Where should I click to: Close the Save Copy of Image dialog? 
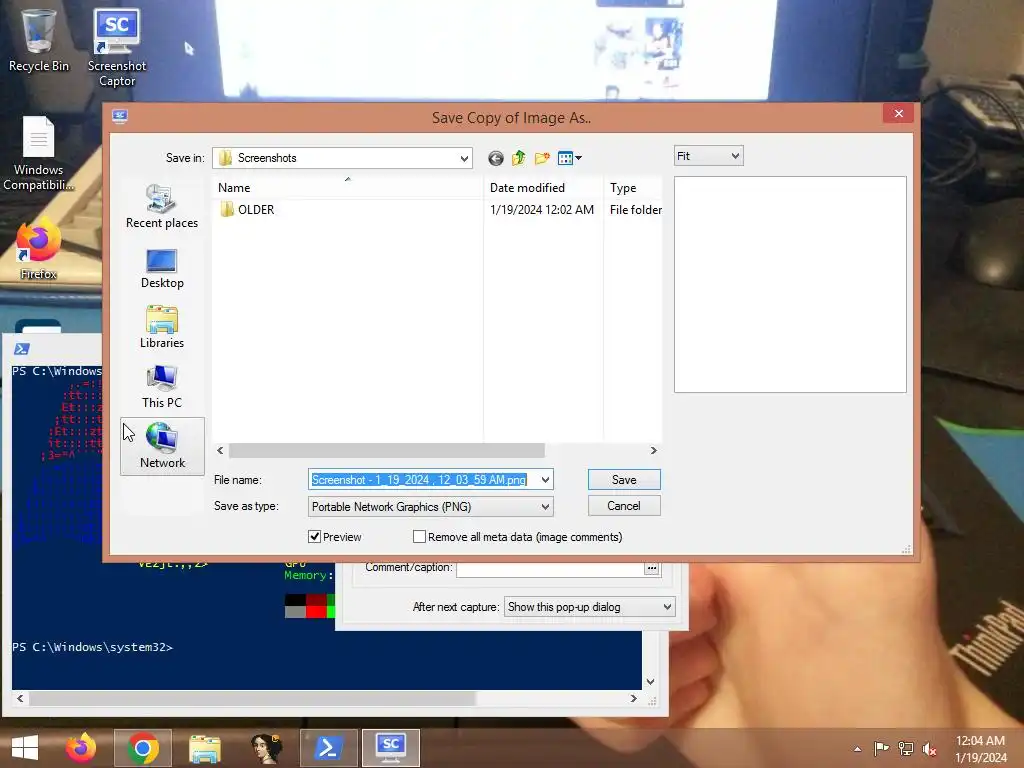tap(899, 113)
